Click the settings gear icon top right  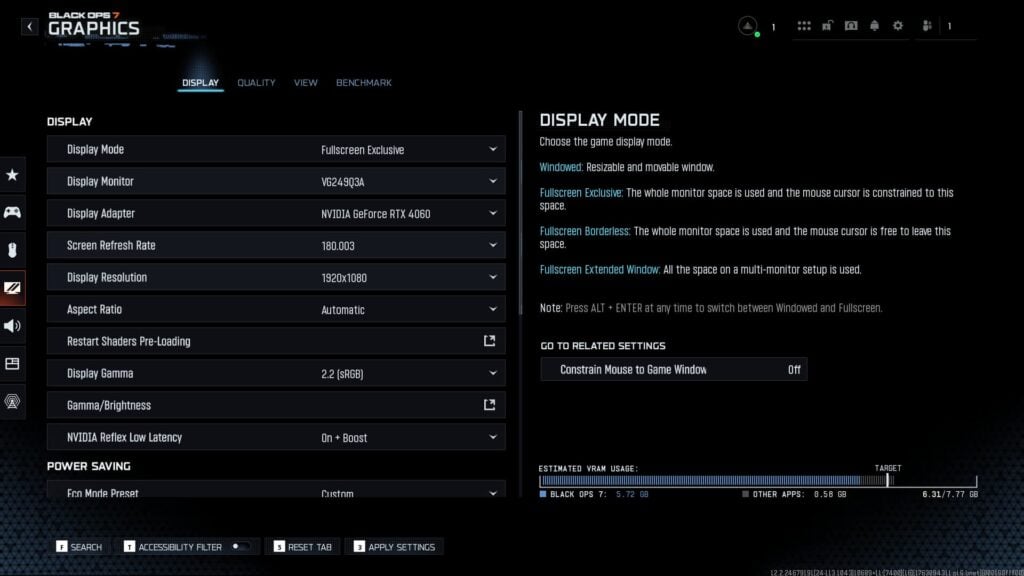tap(897, 25)
